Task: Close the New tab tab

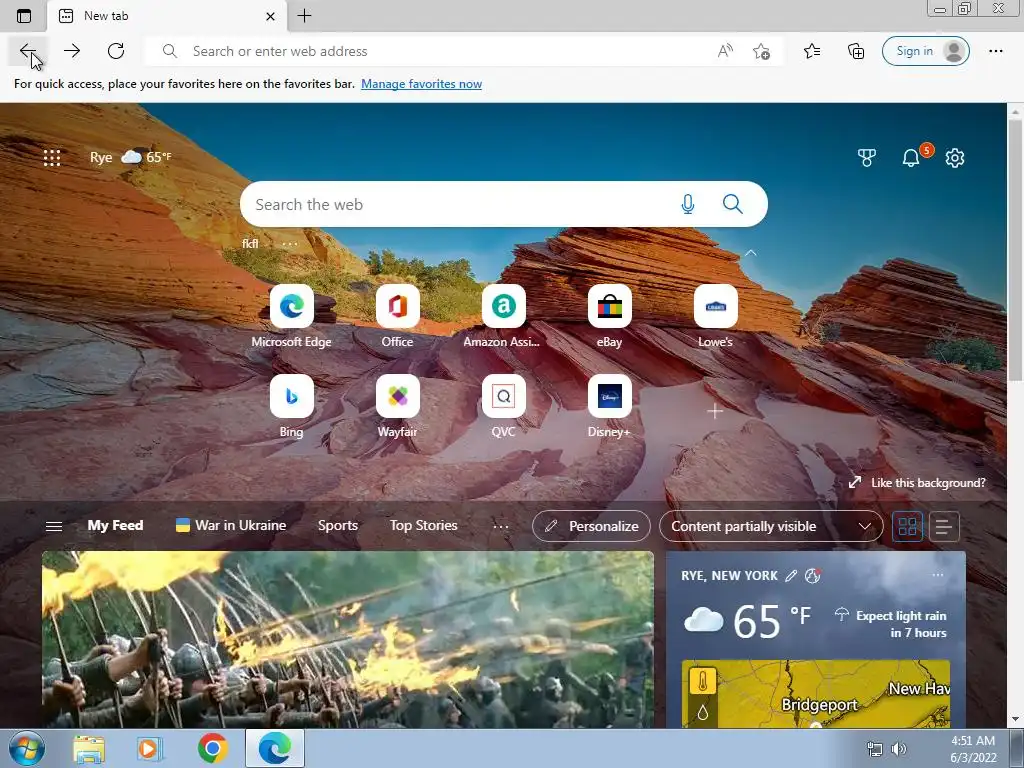Action: (270, 16)
